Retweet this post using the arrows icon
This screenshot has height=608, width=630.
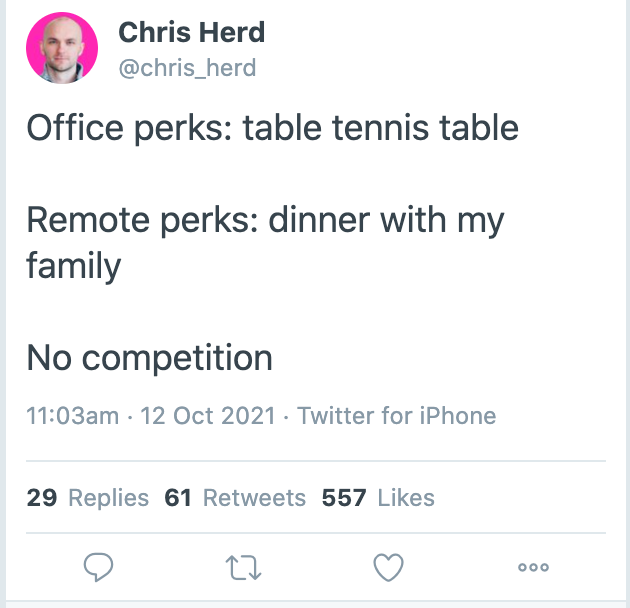[x=243, y=567]
